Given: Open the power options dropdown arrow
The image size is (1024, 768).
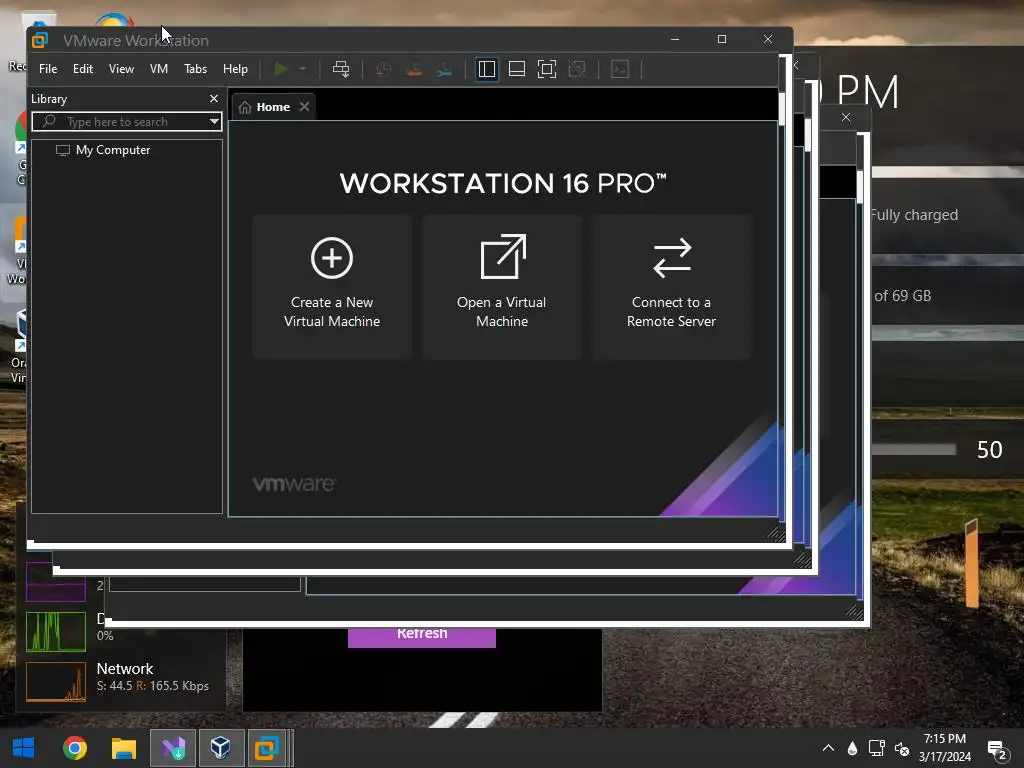Looking at the screenshot, I should pos(302,69).
